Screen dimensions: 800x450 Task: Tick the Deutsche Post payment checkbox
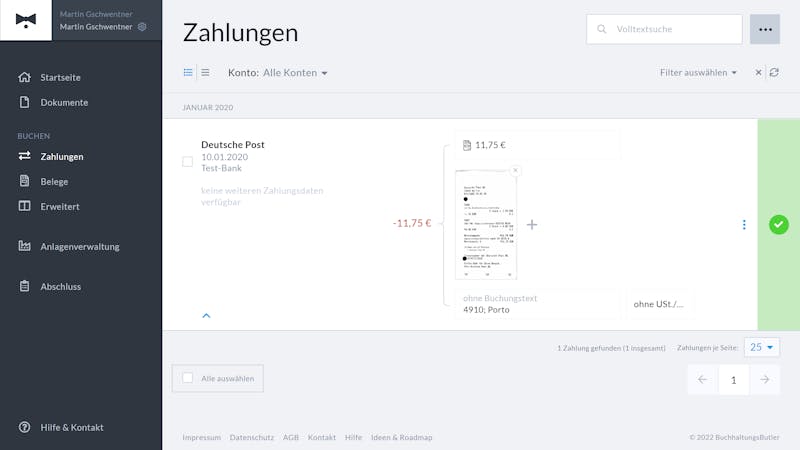click(188, 162)
